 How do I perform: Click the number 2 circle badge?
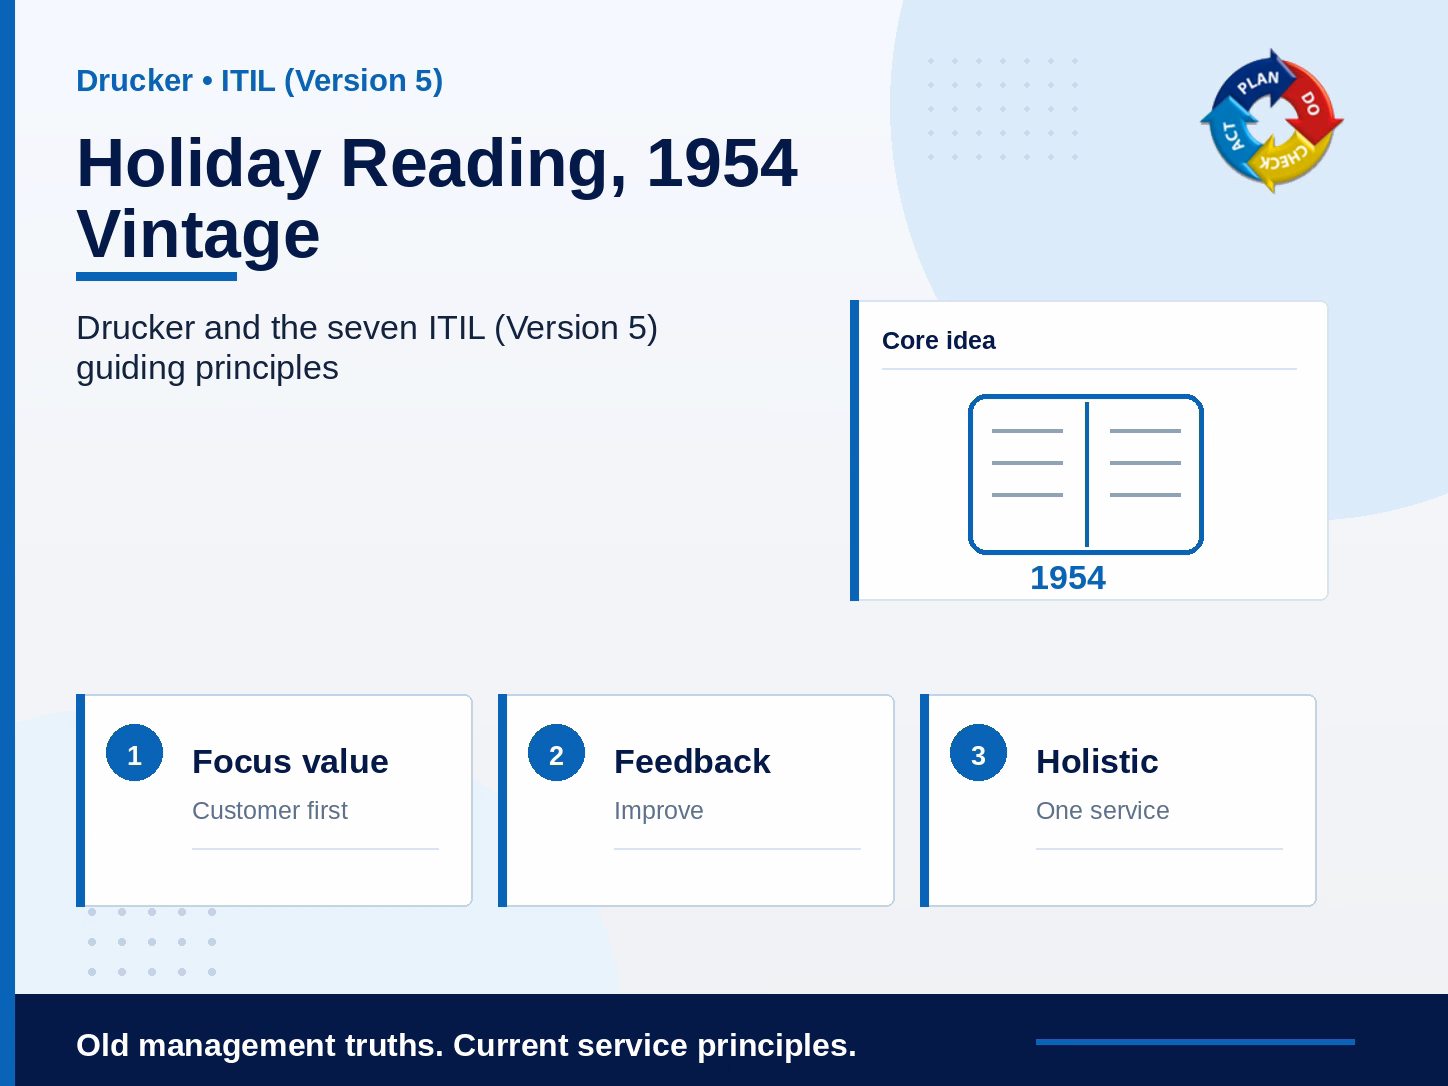click(556, 753)
